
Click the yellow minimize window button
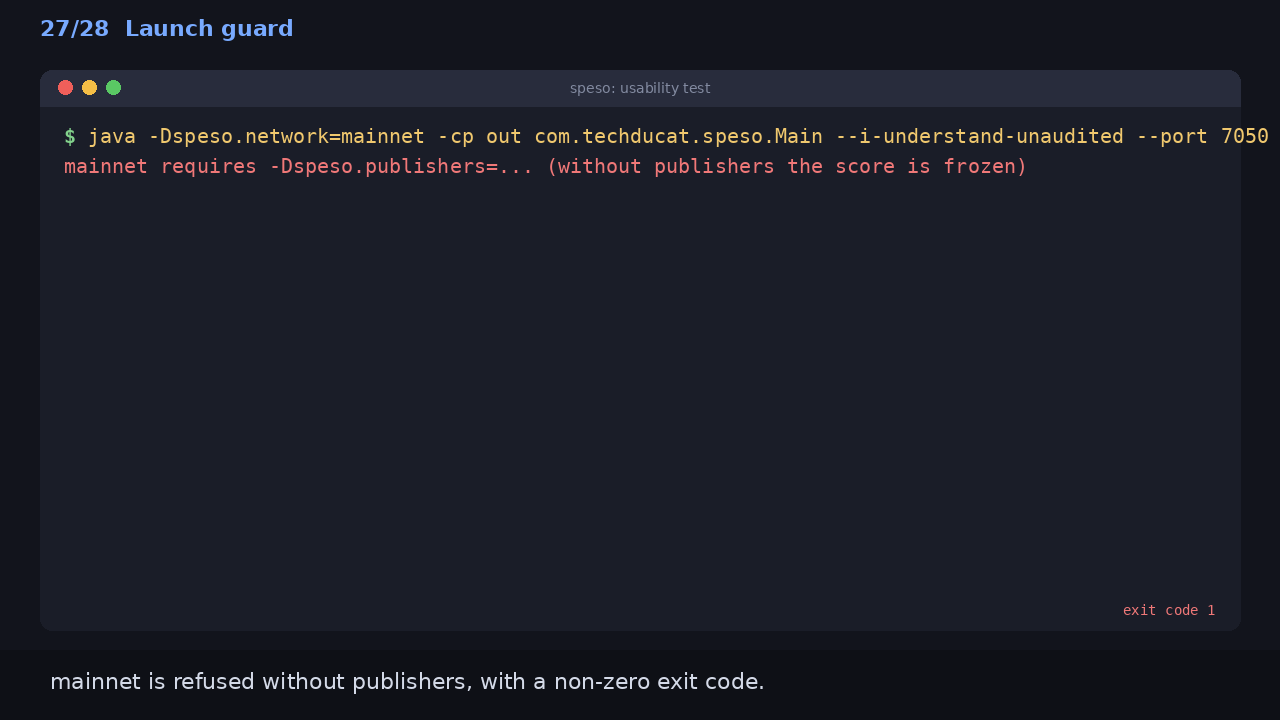90,88
